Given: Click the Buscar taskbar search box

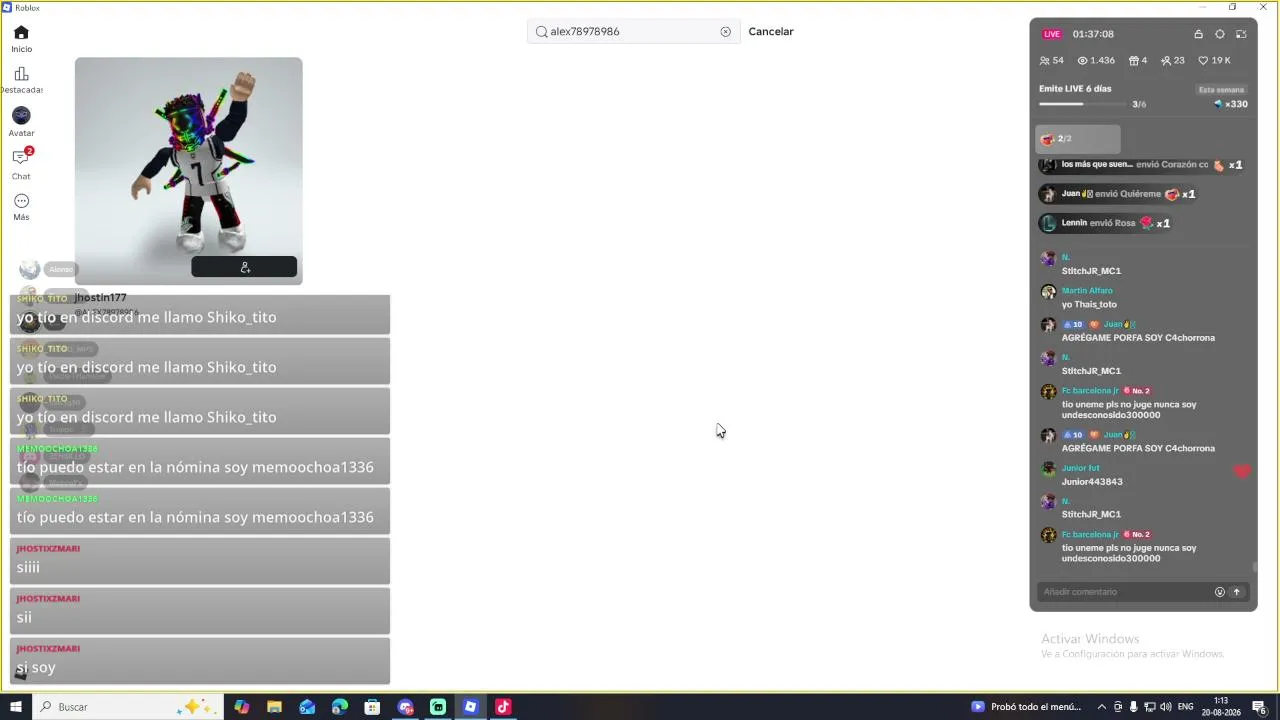Looking at the screenshot, I should pyautogui.click(x=129, y=707).
